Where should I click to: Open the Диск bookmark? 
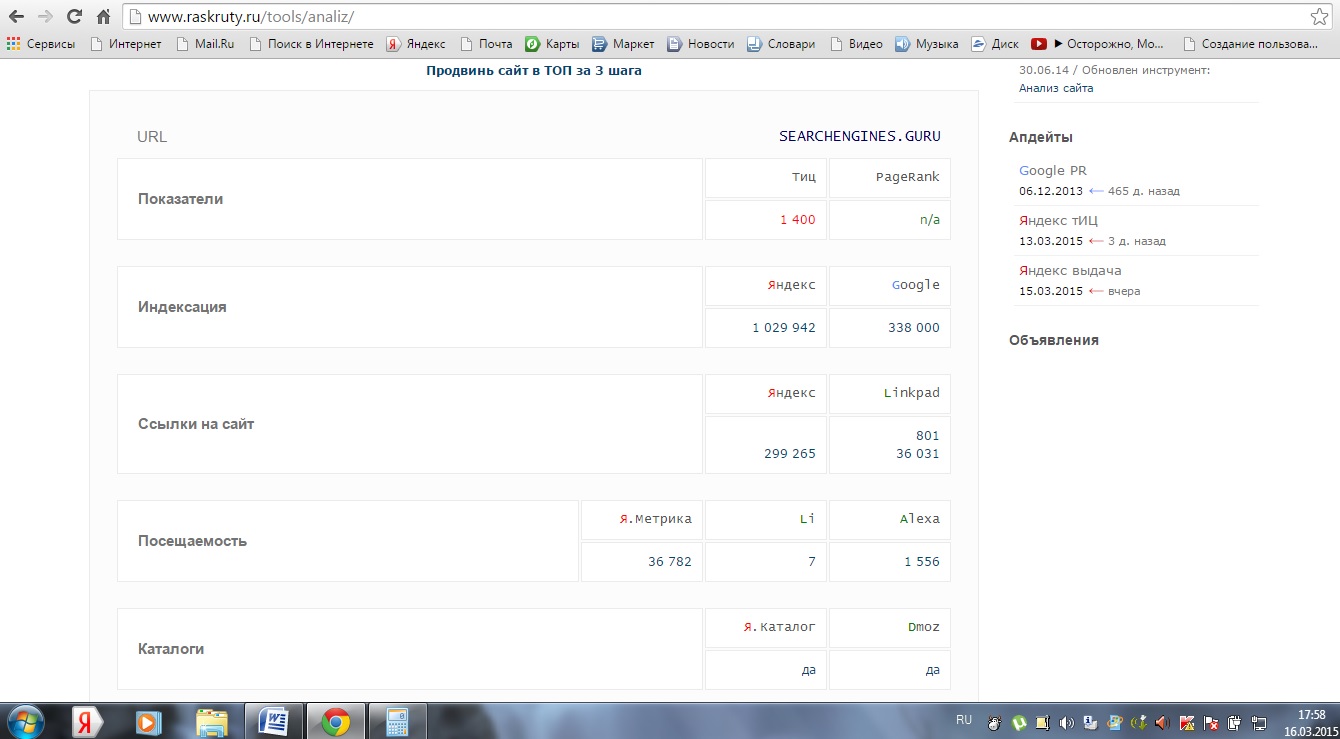coord(995,44)
